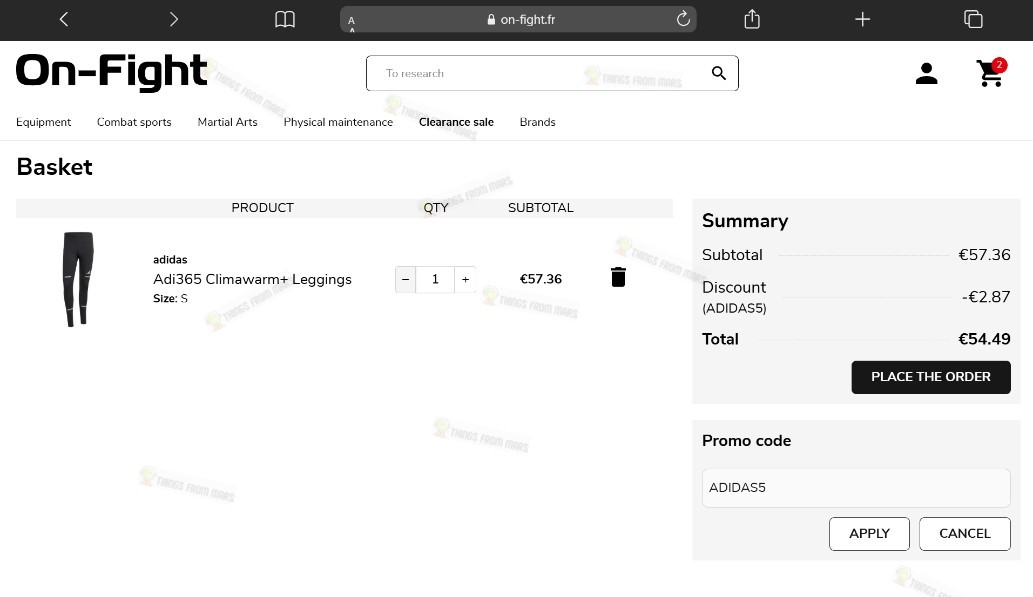Remove the leggings with the trash icon
The height and width of the screenshot is (597, 1033).
point(618,277)
